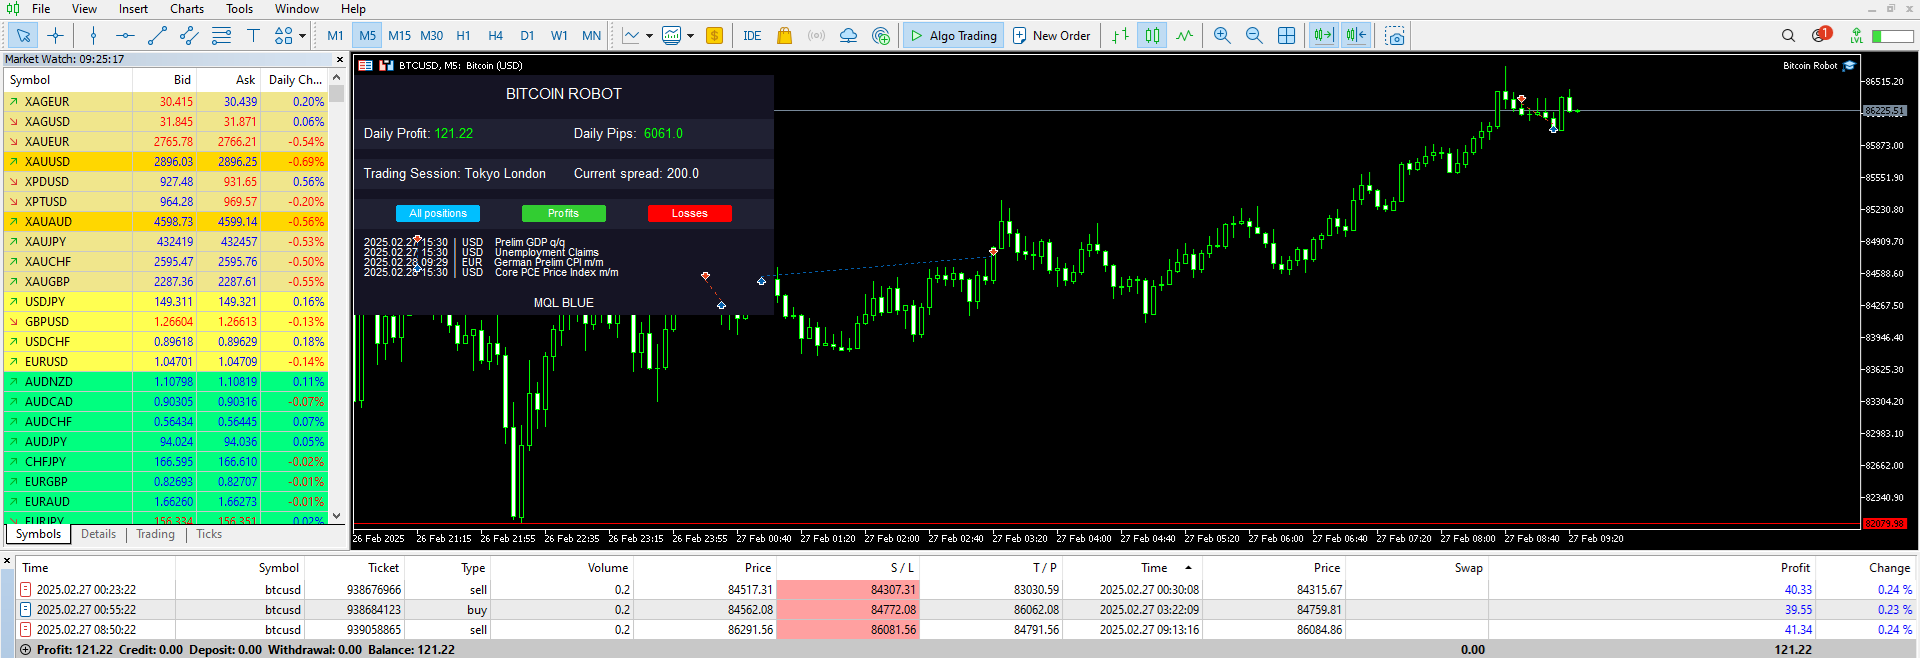Click the green Profits button
The width and height of the screenshot is (1920, 658).
point(563,213)
